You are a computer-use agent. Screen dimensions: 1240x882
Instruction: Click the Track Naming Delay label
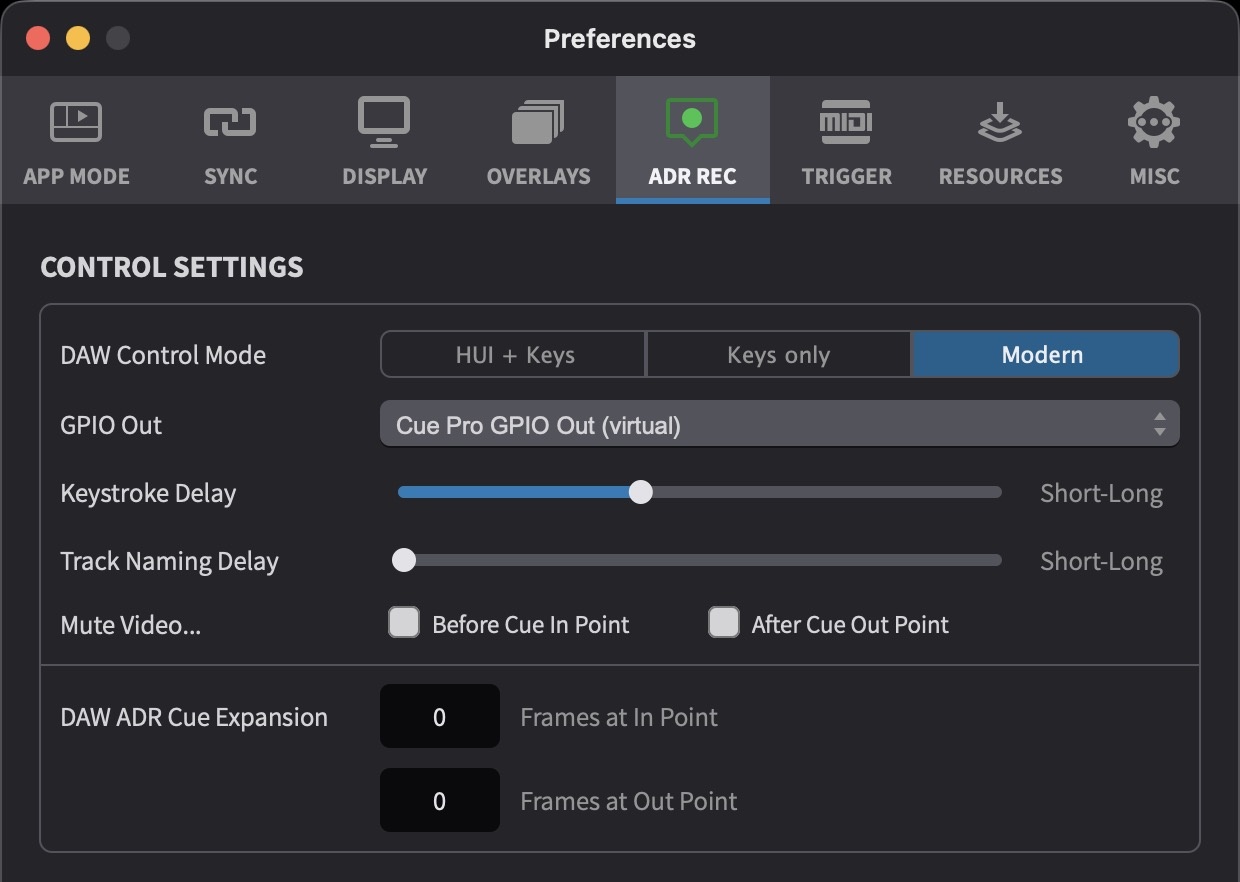coord(169,561)
